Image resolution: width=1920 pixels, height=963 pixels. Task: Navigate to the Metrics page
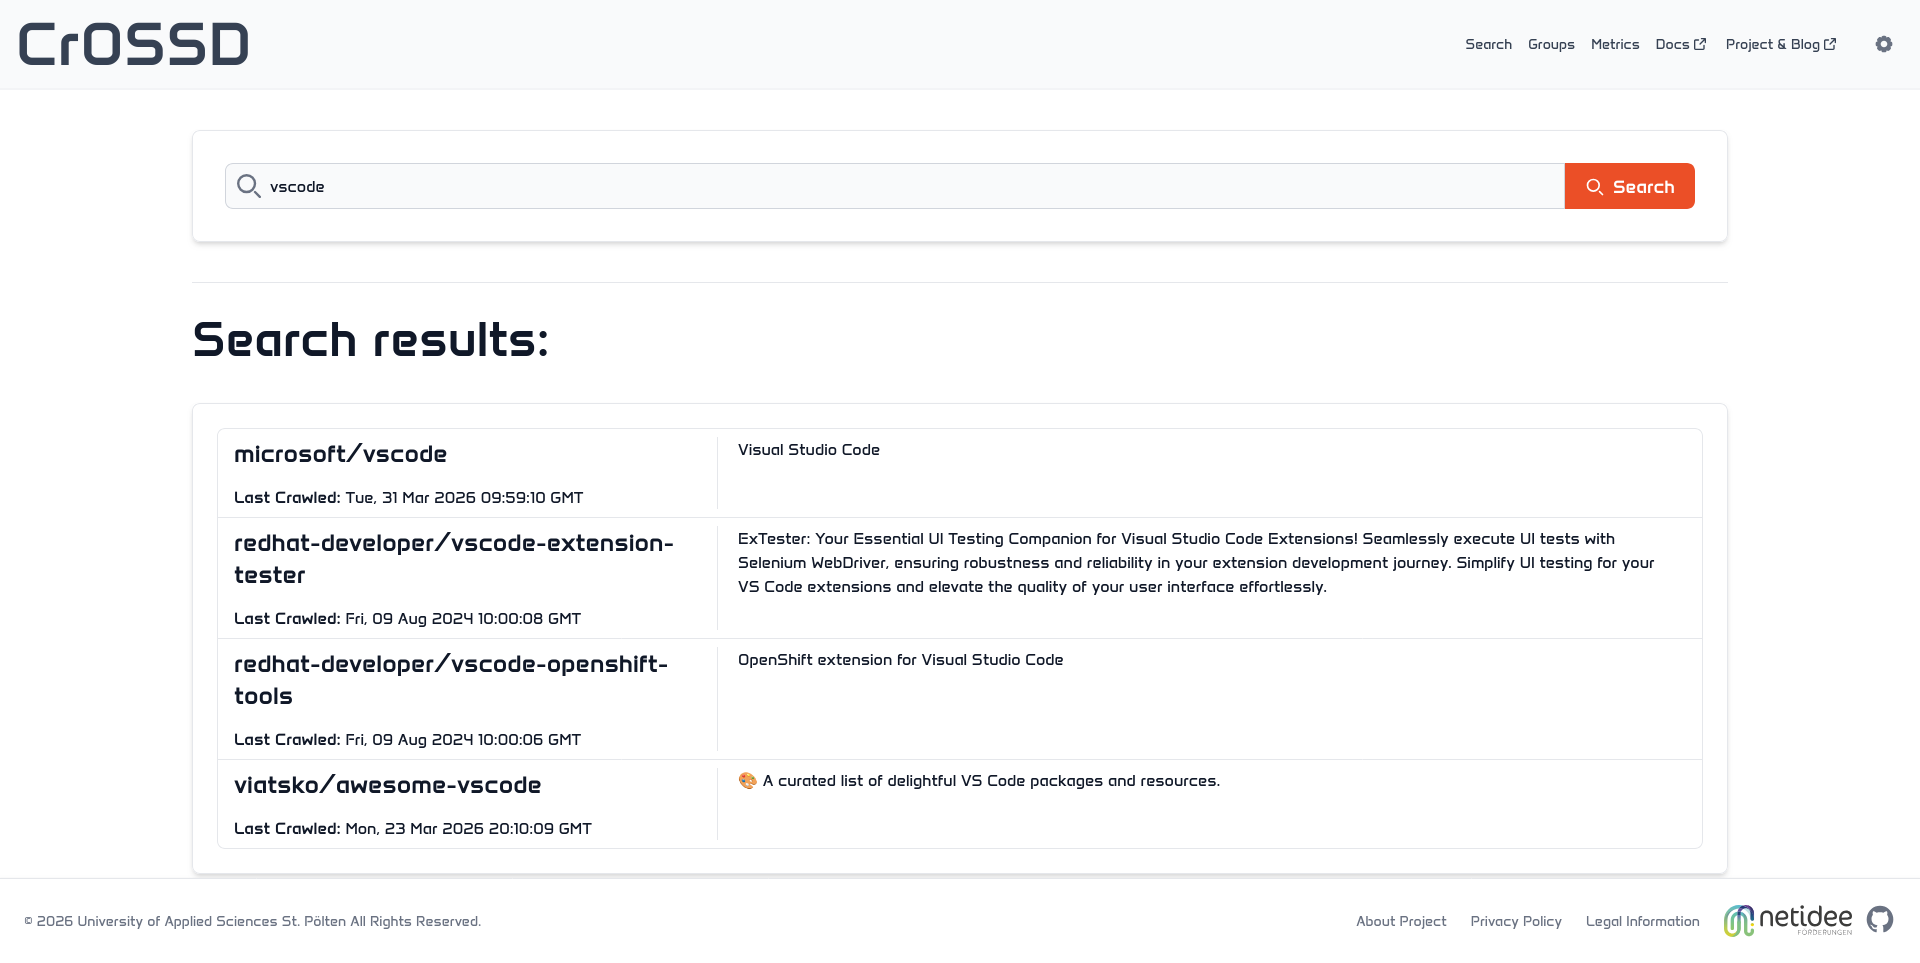pyautogui.click(x=1614, y=44)
